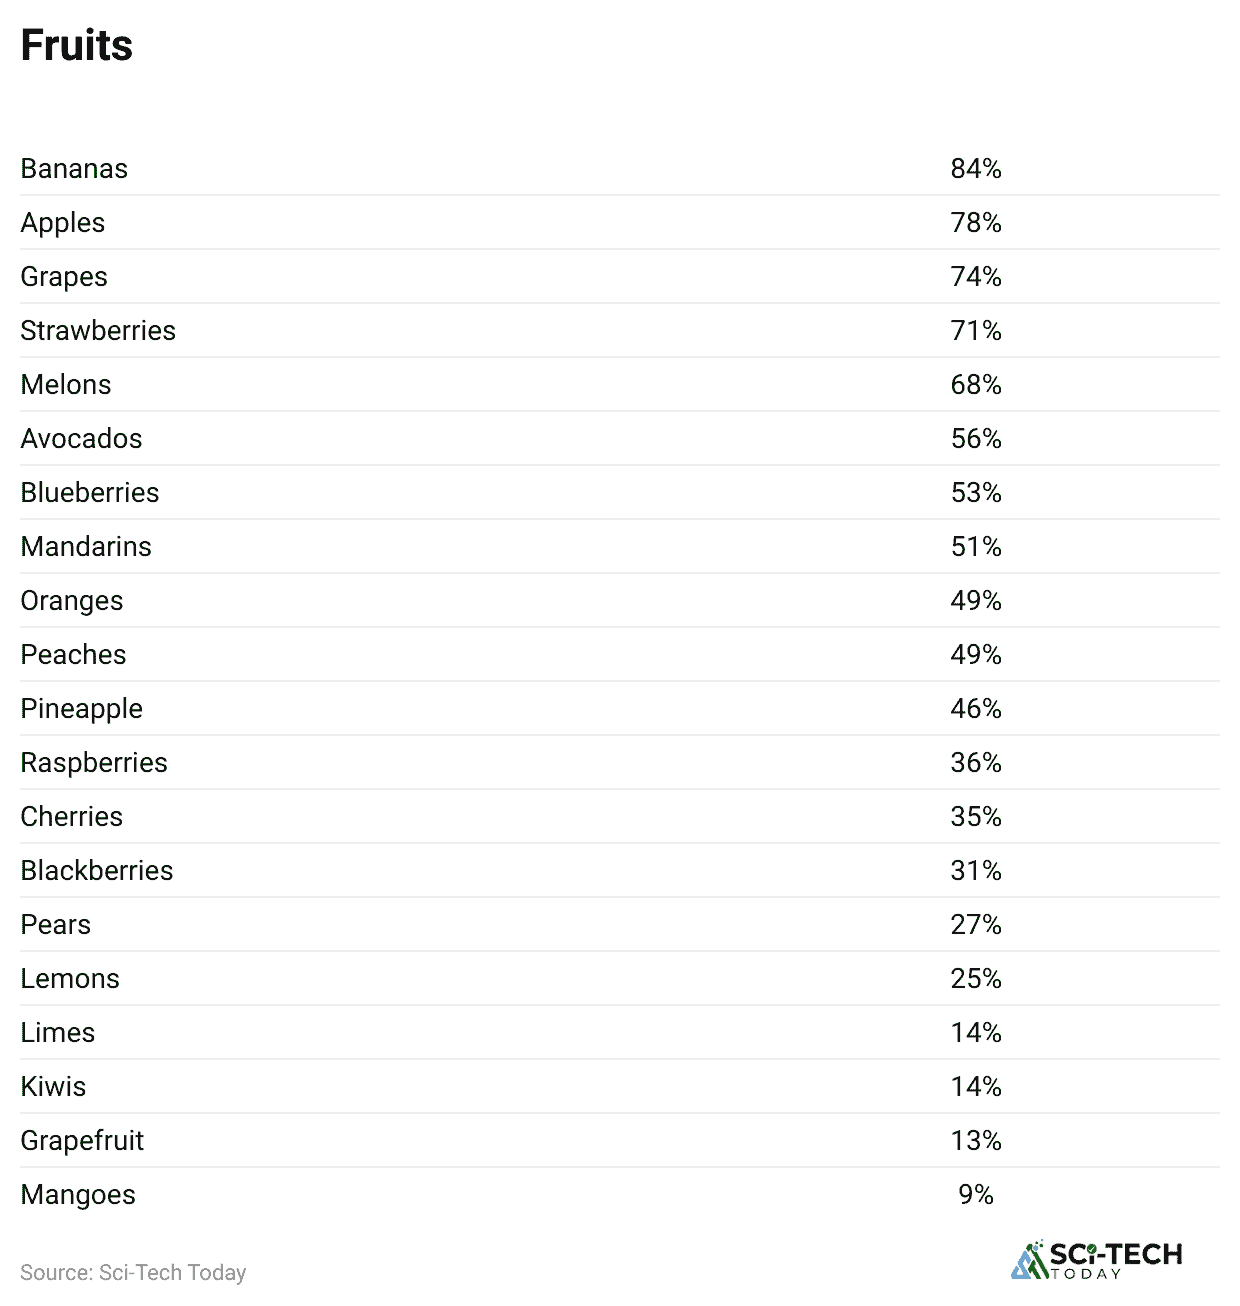Click the 9% value for Mangoes
This screenshot has height=1306, width=1240.
coord(975,1195)
